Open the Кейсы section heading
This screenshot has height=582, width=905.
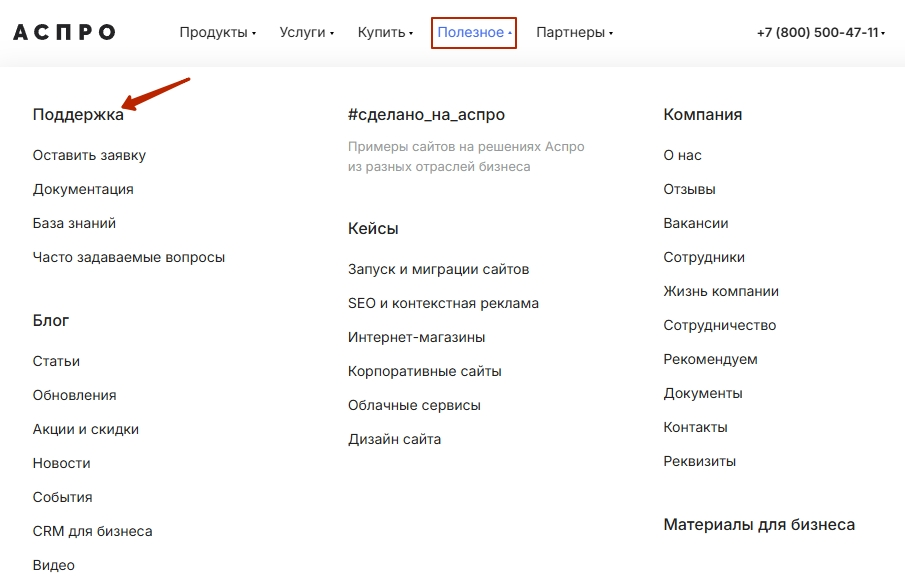click(373, 229)
